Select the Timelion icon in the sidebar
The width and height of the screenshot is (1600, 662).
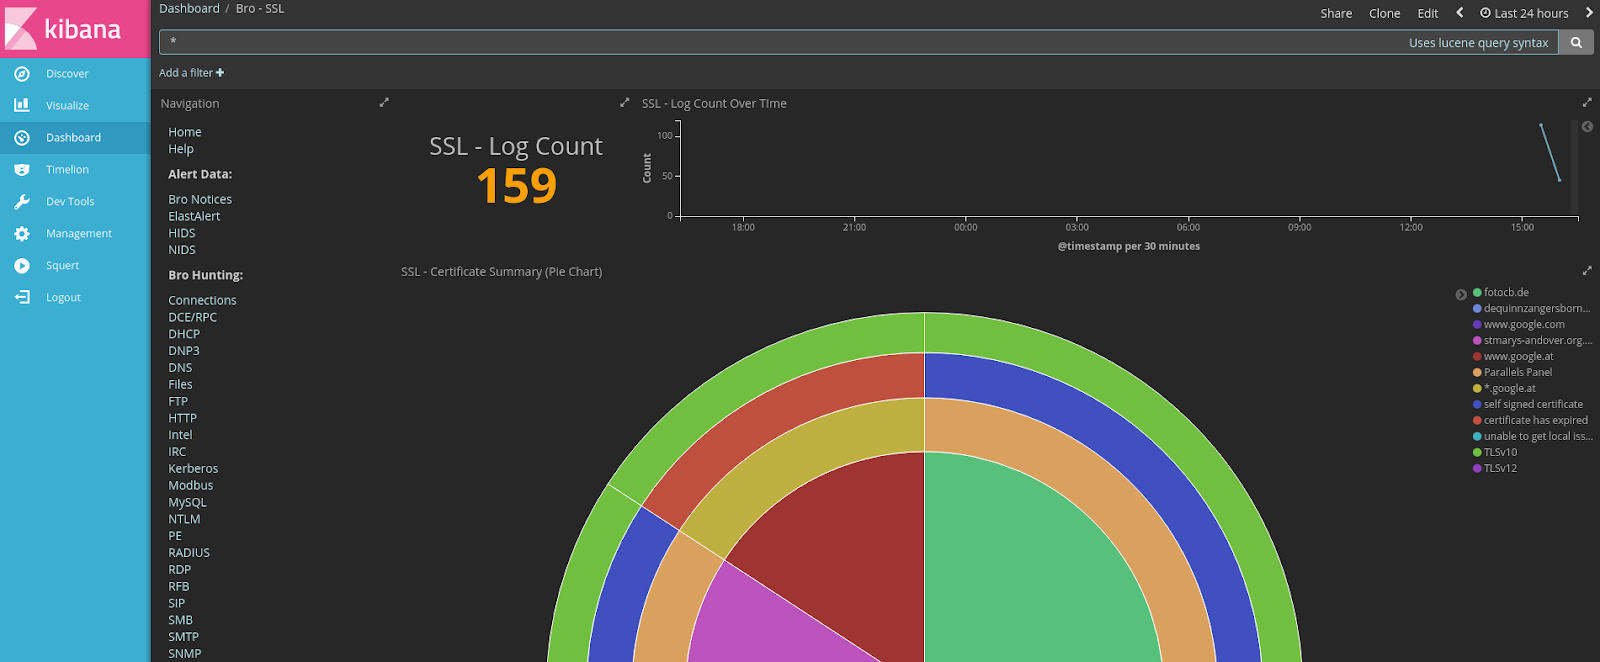(x=22, y=170)
